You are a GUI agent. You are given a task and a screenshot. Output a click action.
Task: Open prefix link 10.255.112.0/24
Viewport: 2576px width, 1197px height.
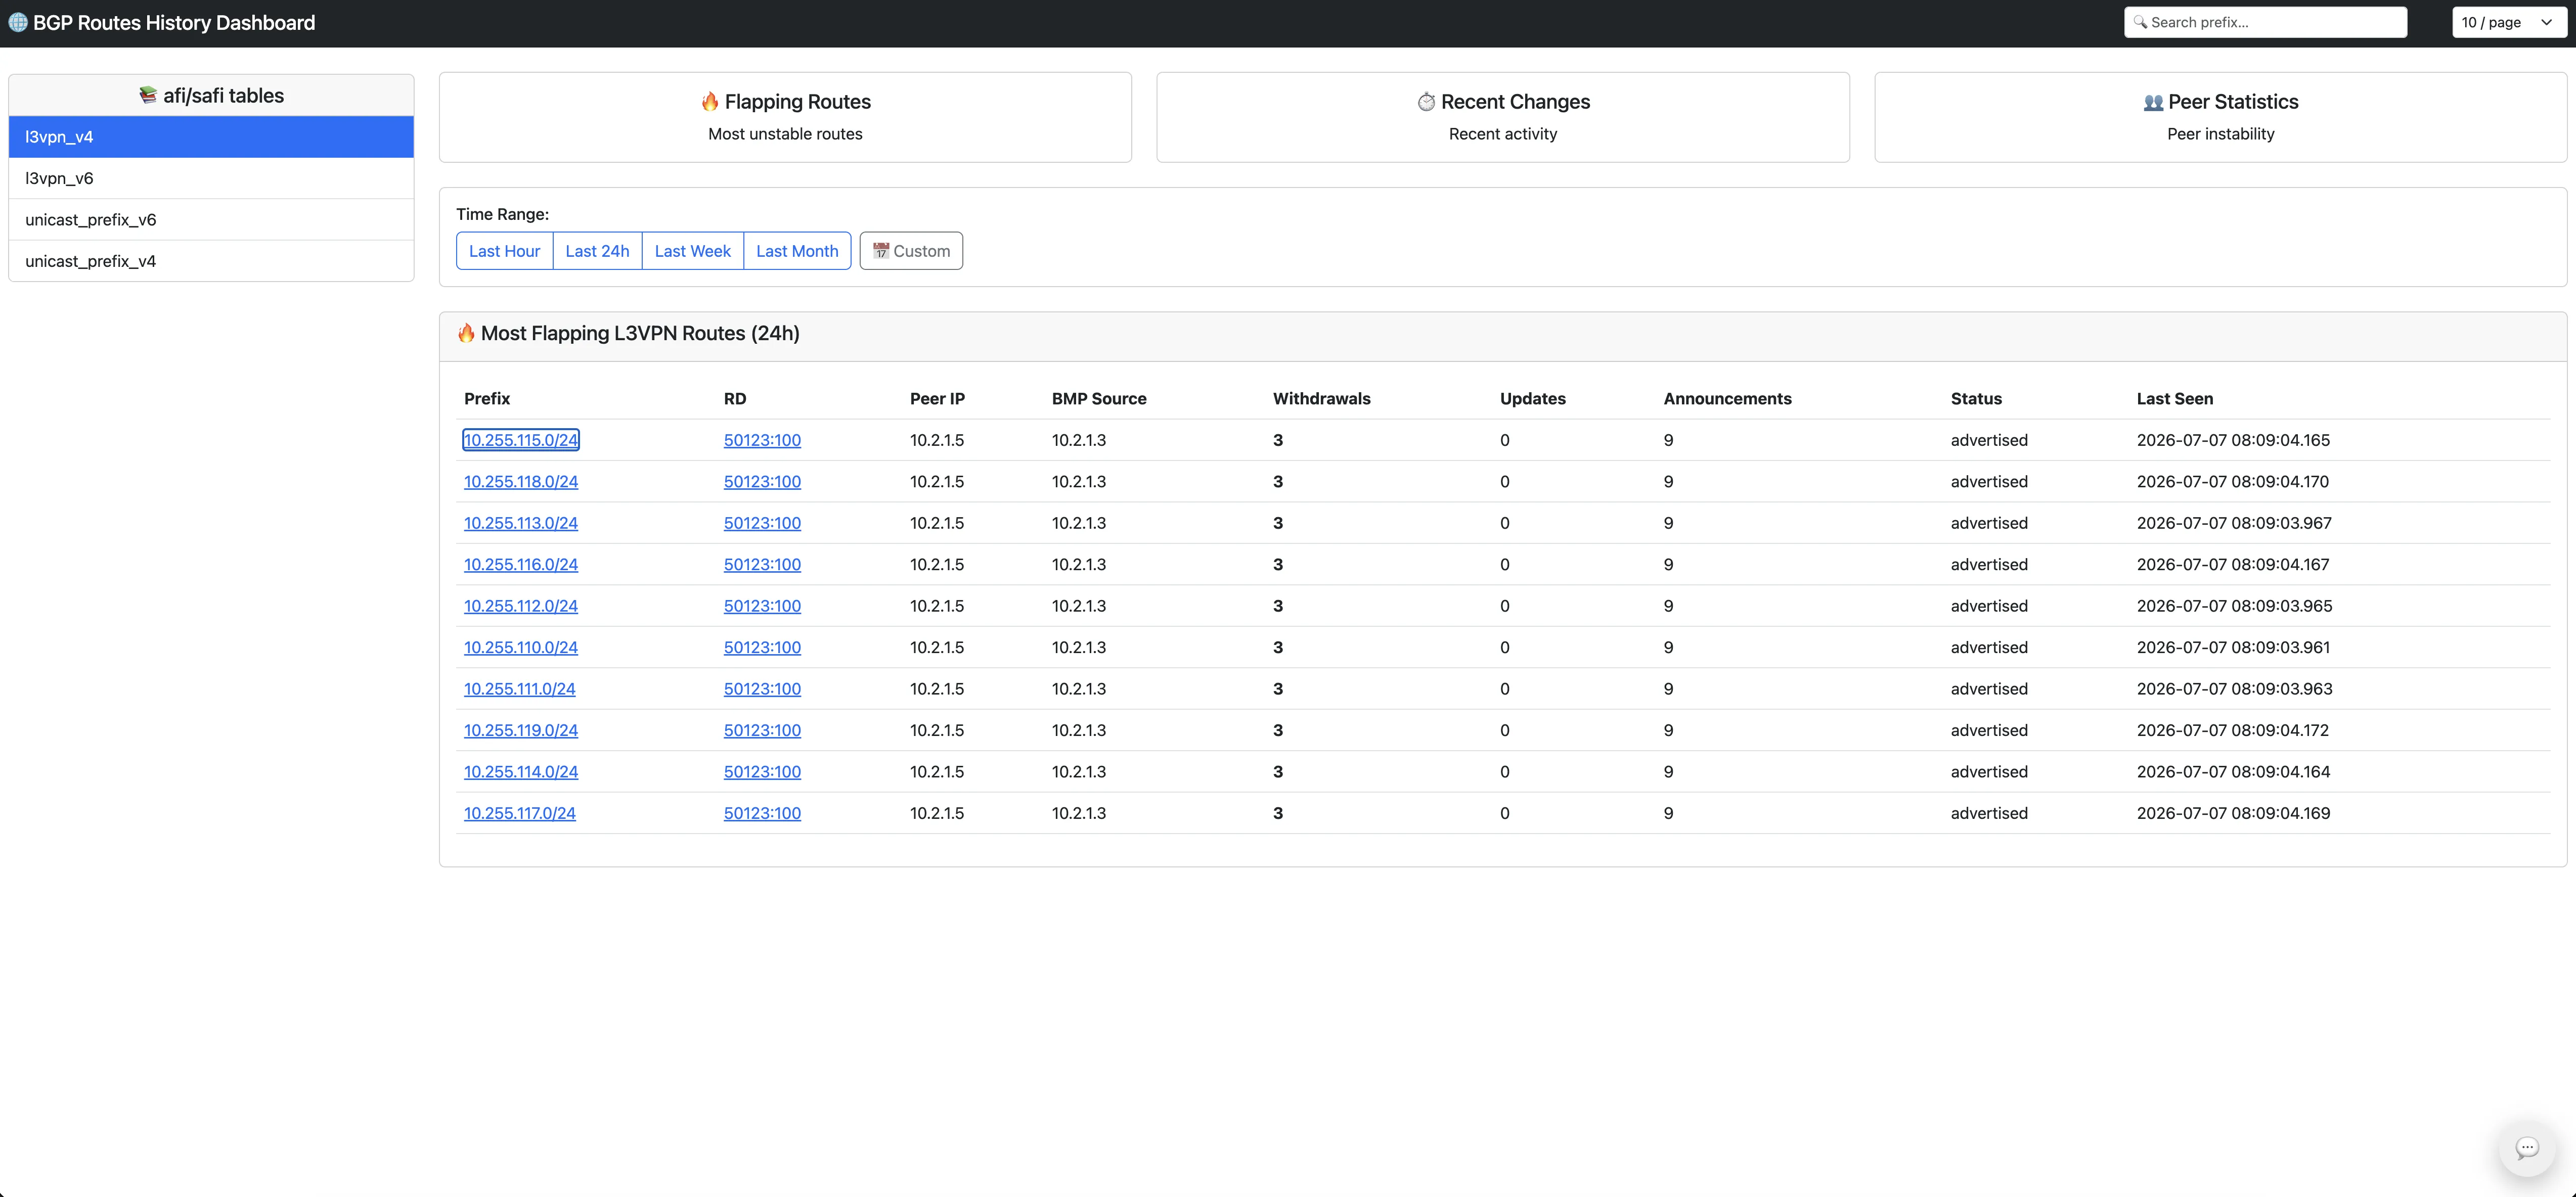tap(521, 606)
